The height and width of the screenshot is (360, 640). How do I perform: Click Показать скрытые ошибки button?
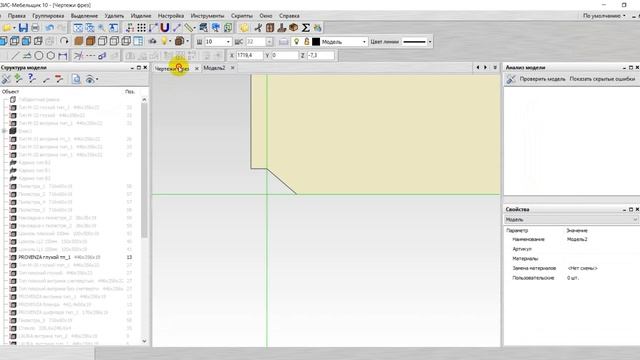602,79
